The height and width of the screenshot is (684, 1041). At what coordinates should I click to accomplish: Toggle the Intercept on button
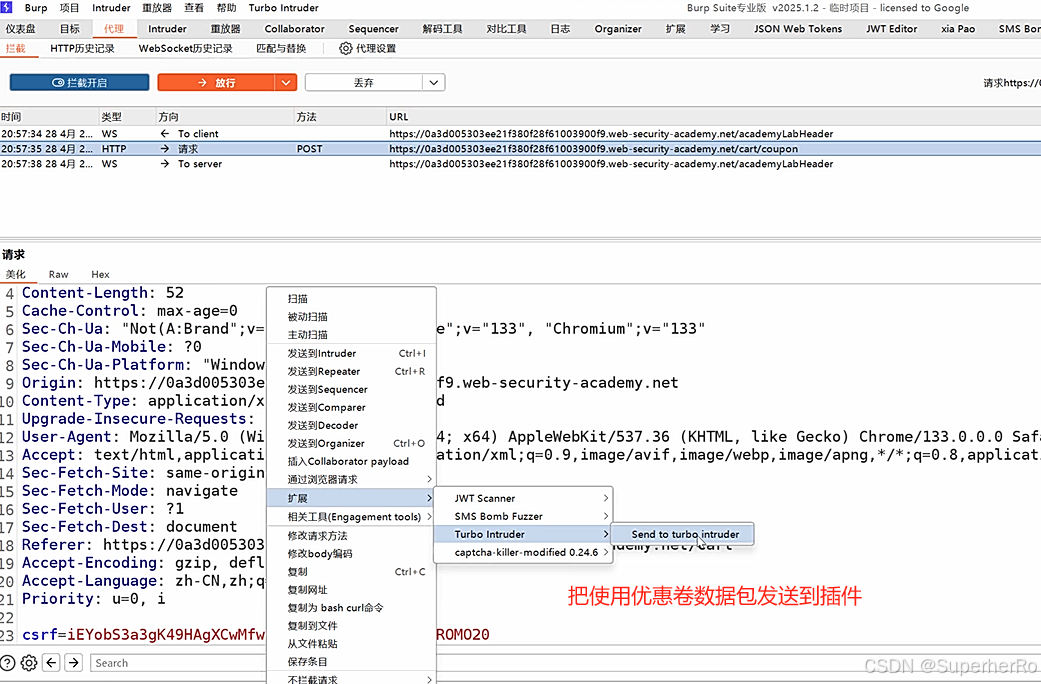tap(79, 82)
